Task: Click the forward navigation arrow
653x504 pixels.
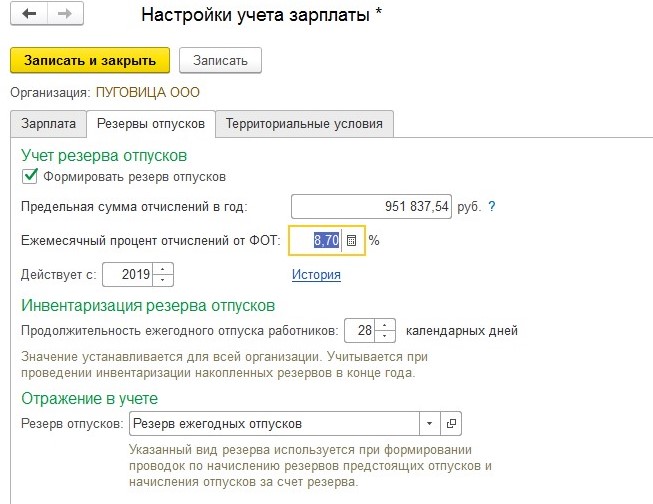Action: click(x=65, y=16)
